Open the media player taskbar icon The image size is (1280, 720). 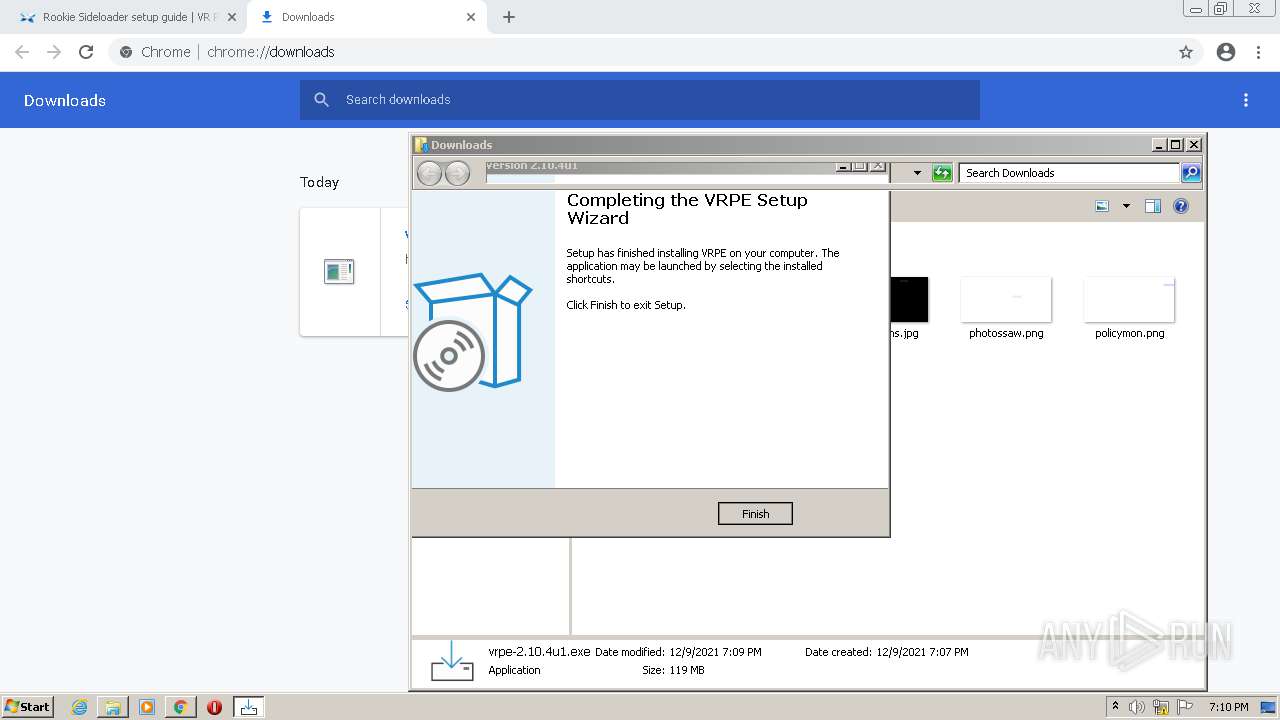(147, 707)
